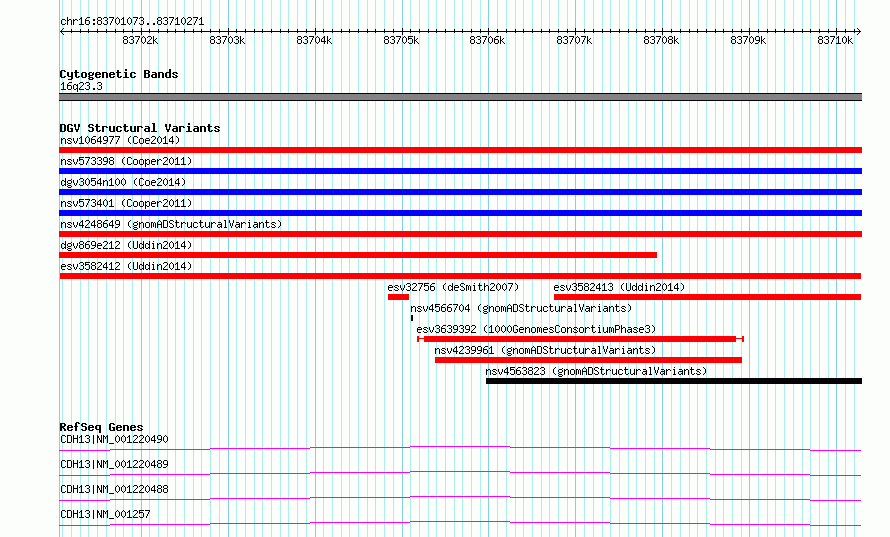The width and height of the screenshot is (890, 537).
Task: Click the CDH13|NM_001220490 gene track line
Action: [x=460, y=448]
